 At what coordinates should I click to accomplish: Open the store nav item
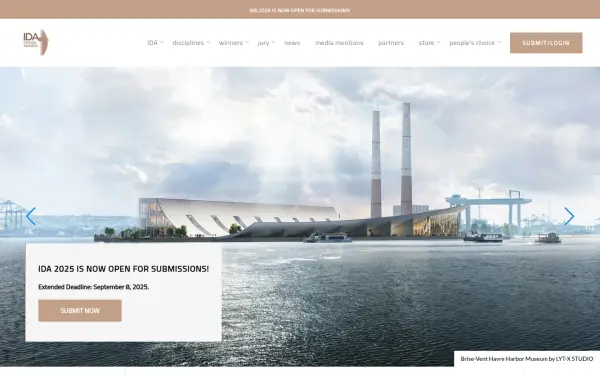(426, 43)
